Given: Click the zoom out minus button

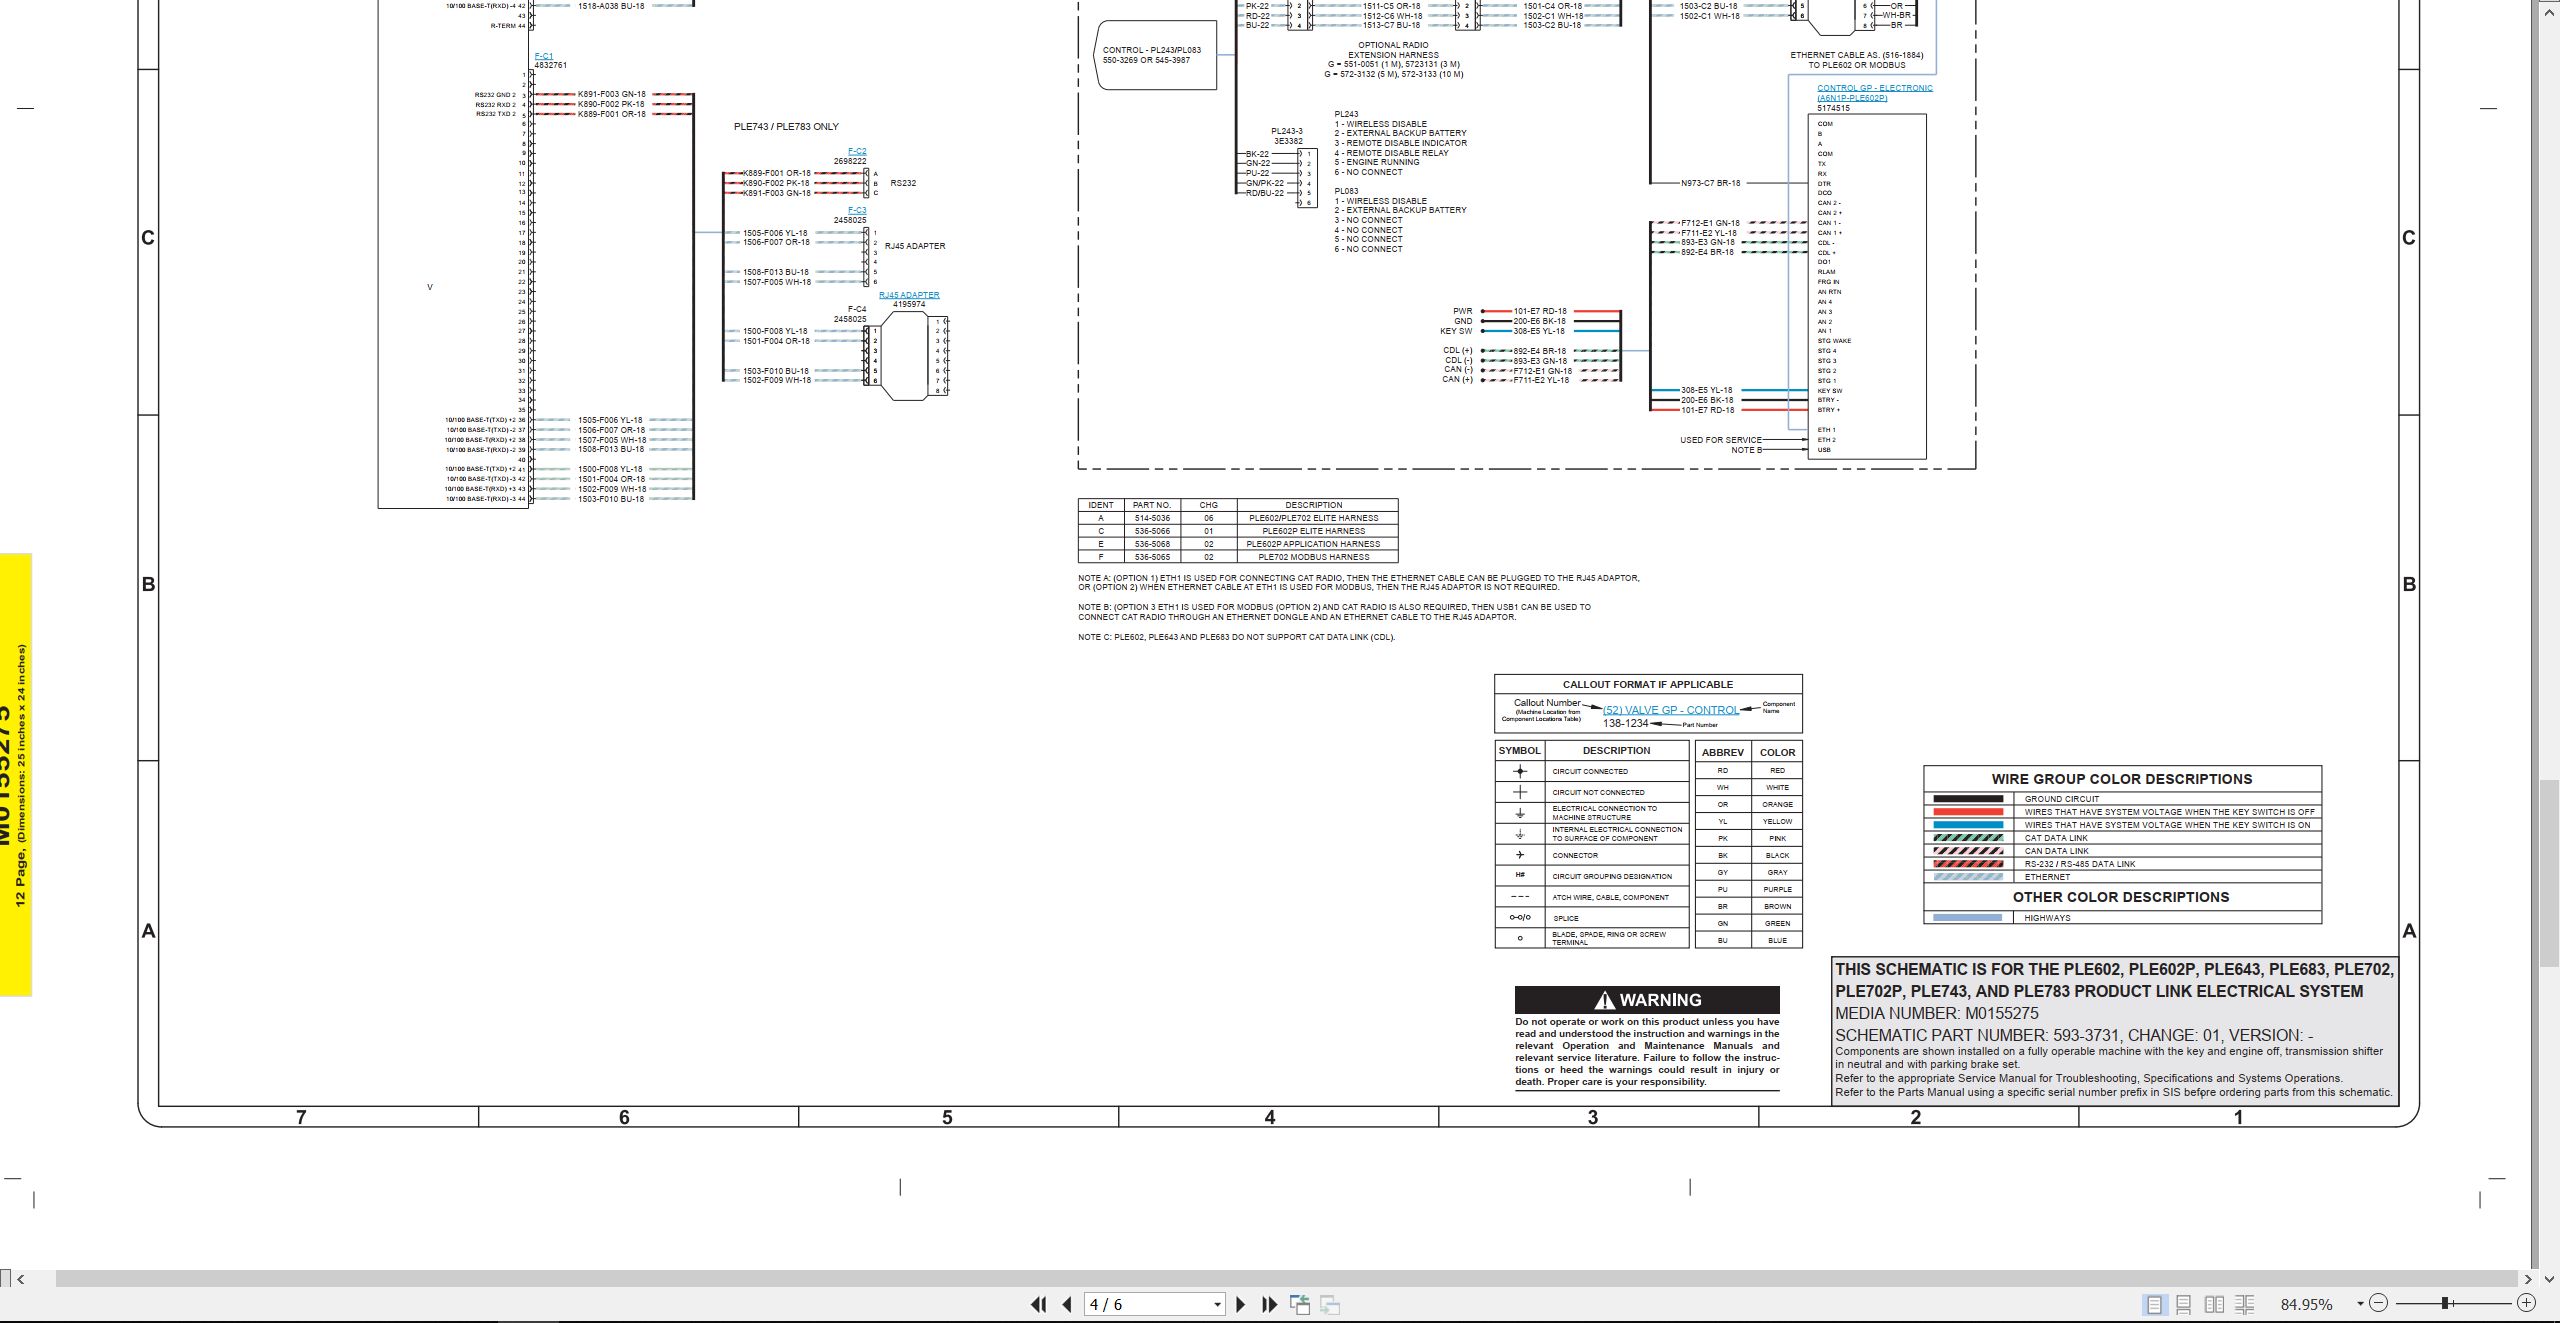Looking at the screenshot, I should (2379, 1303).
